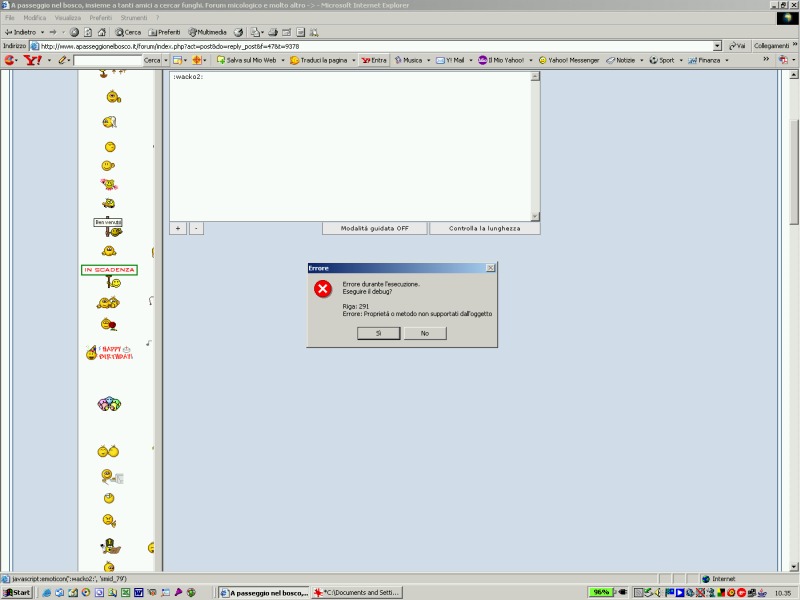Increase text box size with plus button

178,228
